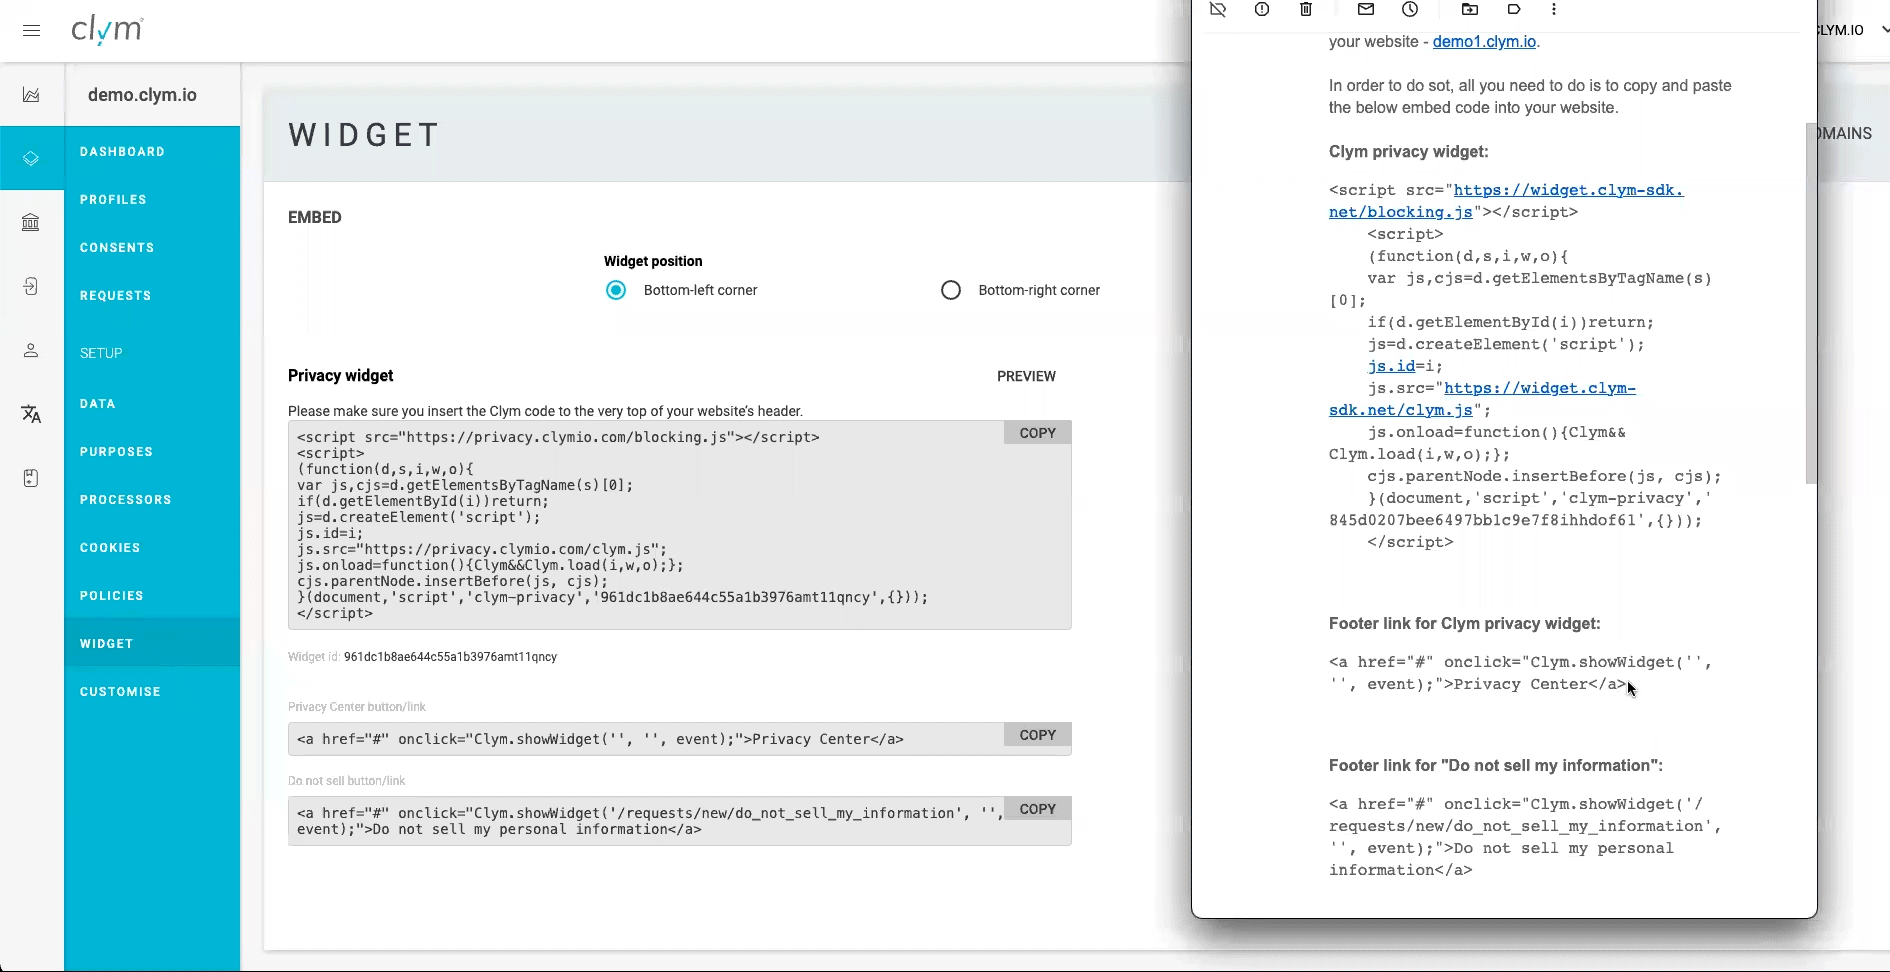This screenshot has height=972, width=1890.
Task: Copy the Privacy widget embed code
Action: tap(1037, 433)
